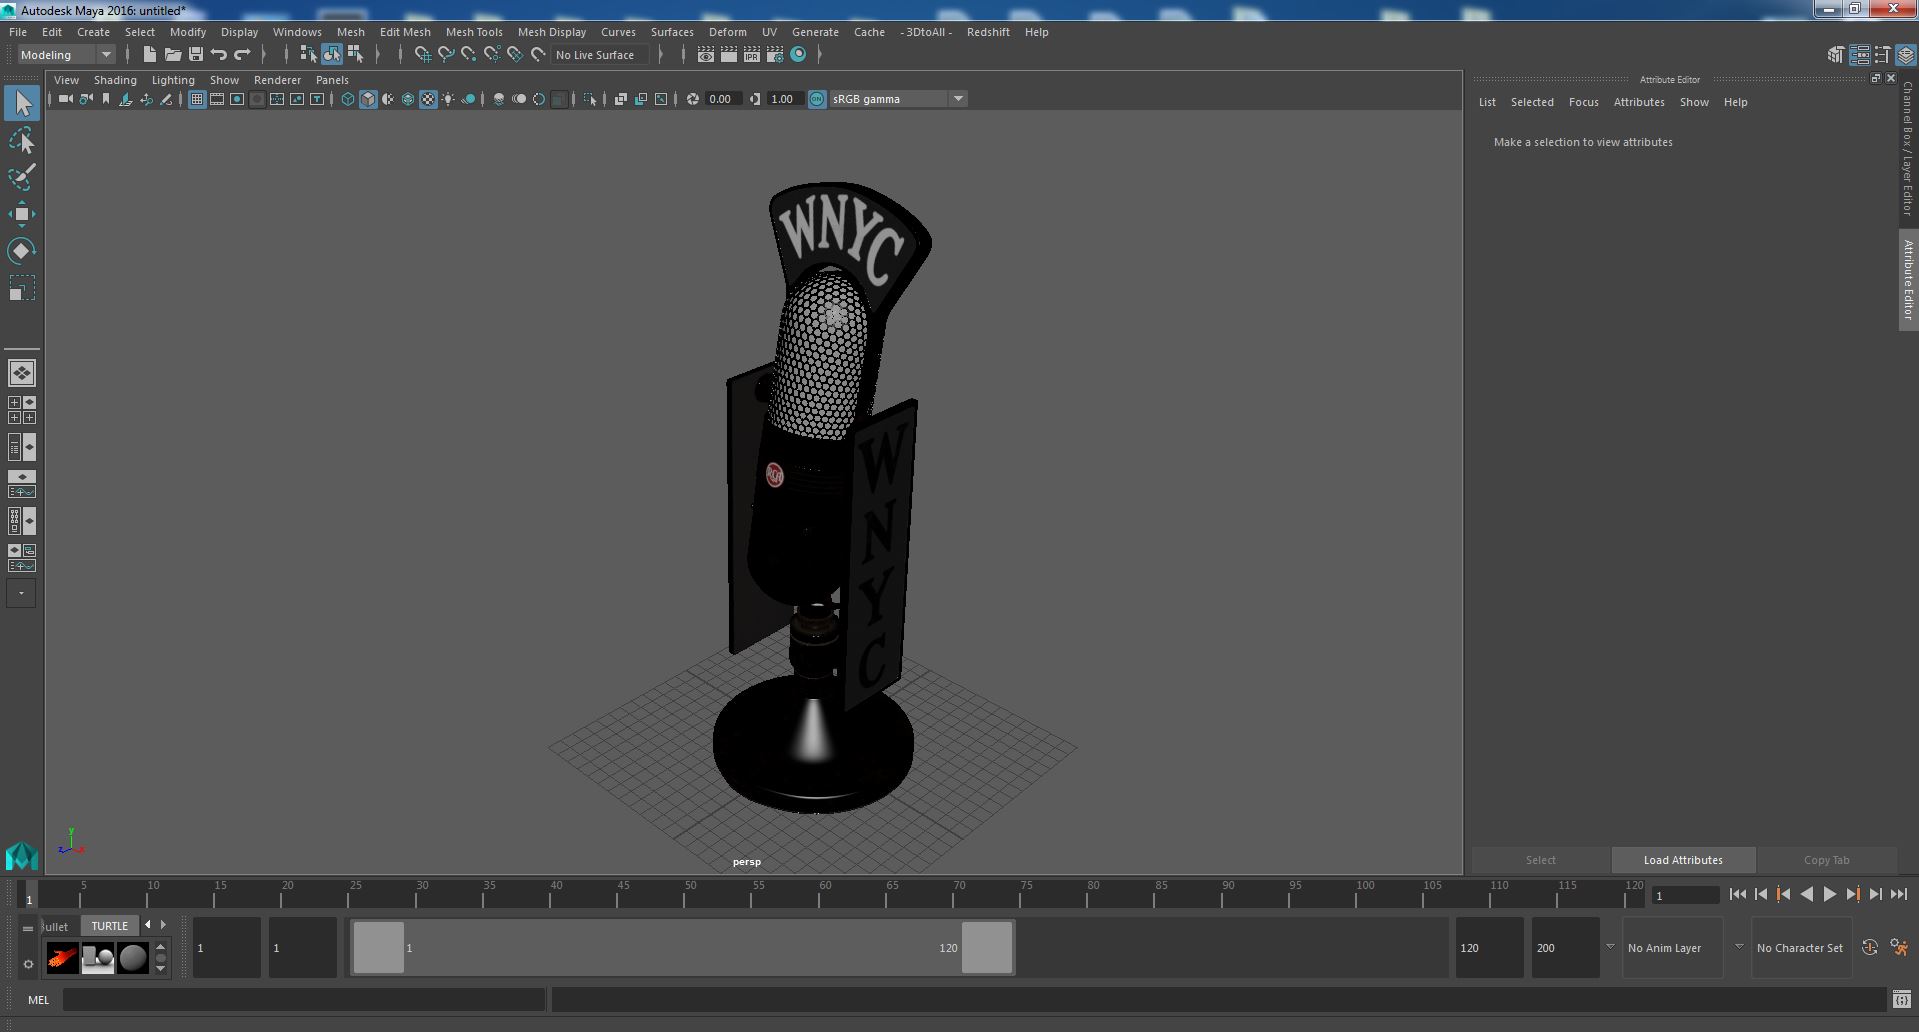Undo the last action
Viewport: 1919px width, 1032px height.
point(219,55)
